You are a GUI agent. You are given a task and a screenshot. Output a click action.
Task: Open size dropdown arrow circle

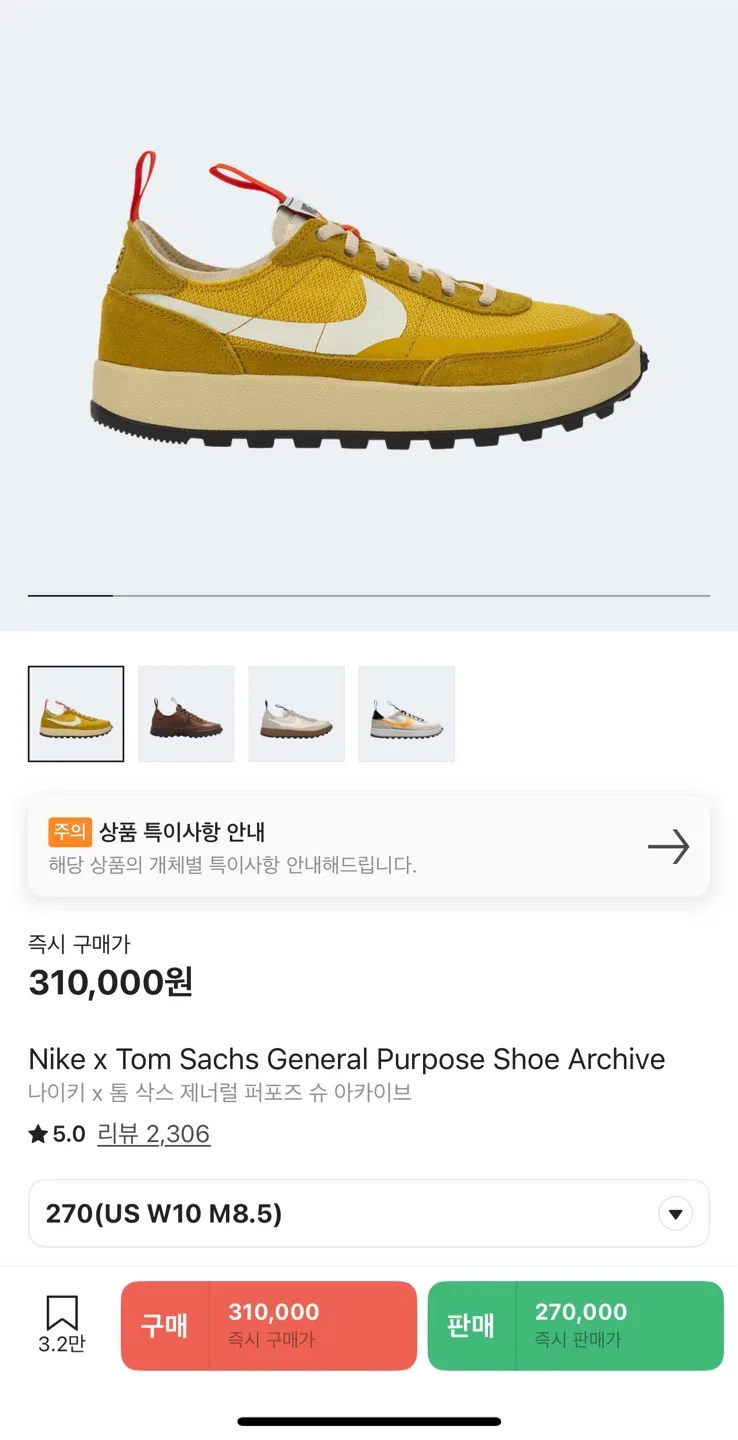tap(675, 1214)
